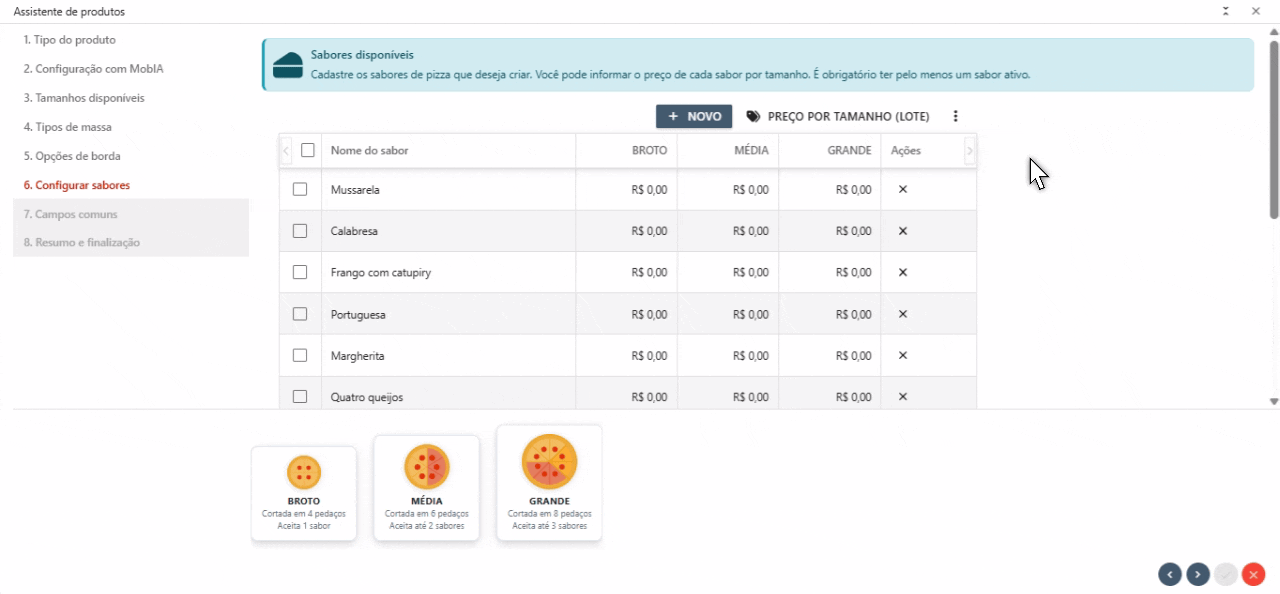The image size is (1280, 594).
Task: Check the select-all flavors checkbox
Action: tap(308, 150)
